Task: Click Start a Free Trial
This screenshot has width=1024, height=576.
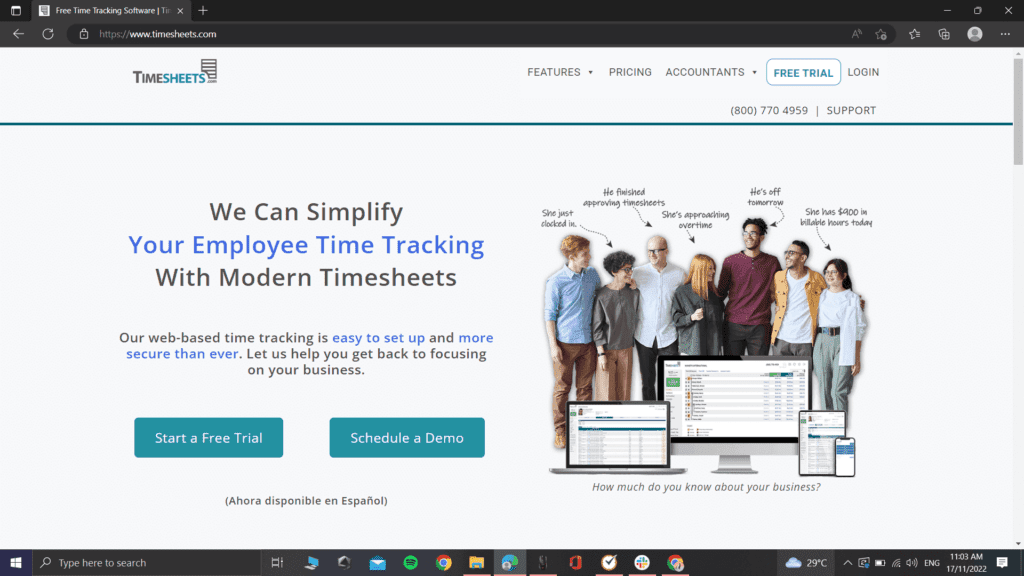Action: pyautogui.click(x=208, y=437)
